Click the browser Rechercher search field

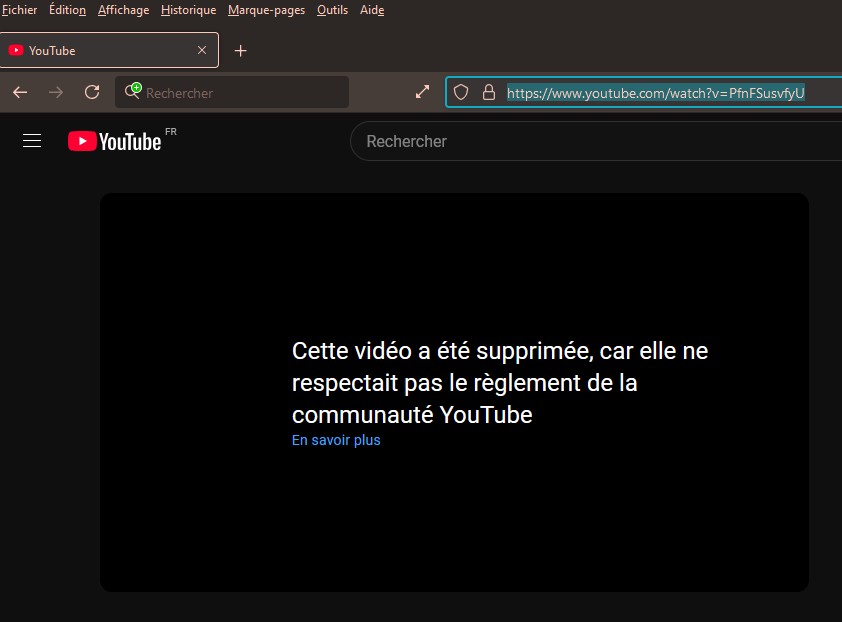point(232,92)
